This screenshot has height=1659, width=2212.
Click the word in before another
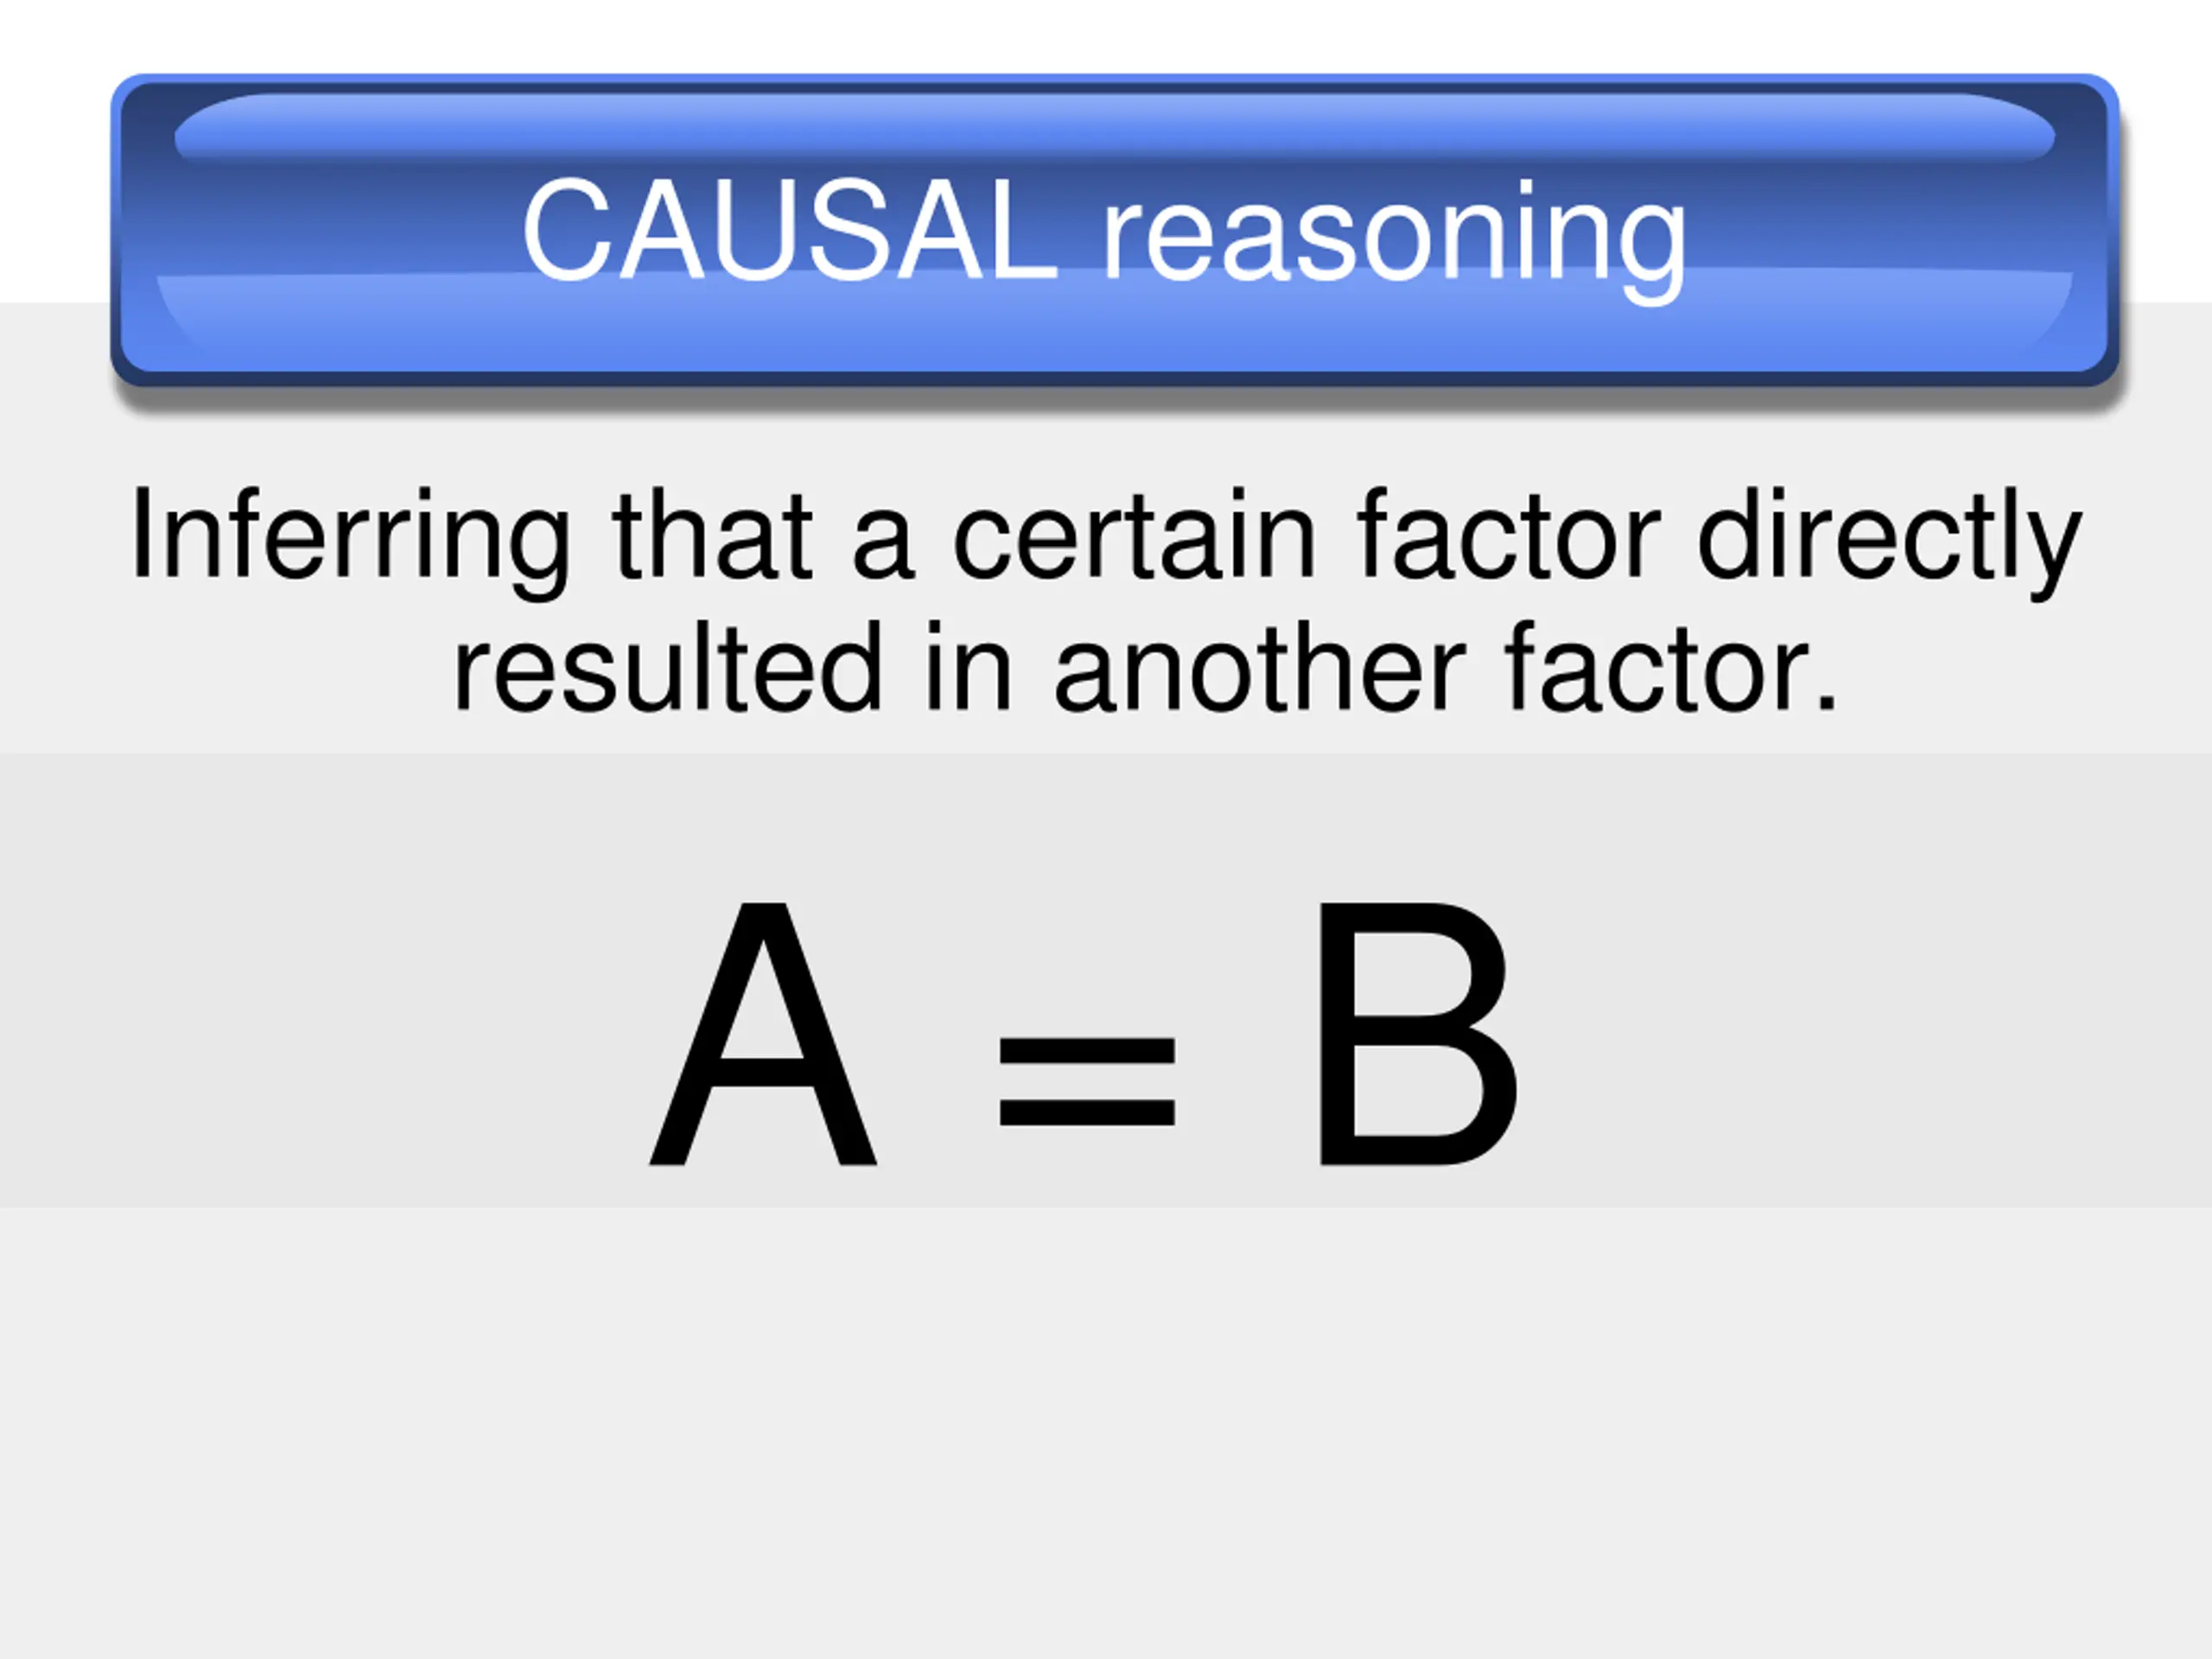tap(968, 666)
